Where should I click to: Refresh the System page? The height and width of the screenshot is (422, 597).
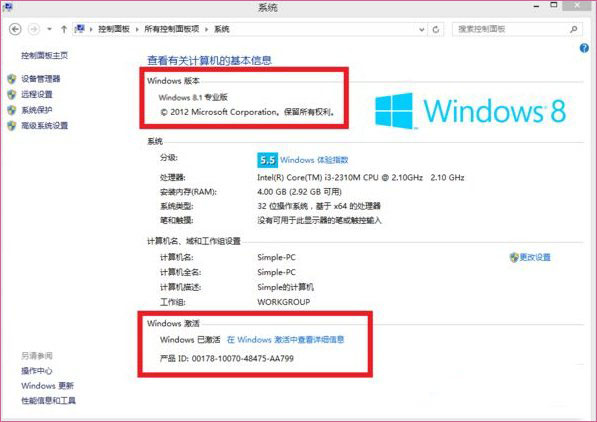click(x=436, y=29)
